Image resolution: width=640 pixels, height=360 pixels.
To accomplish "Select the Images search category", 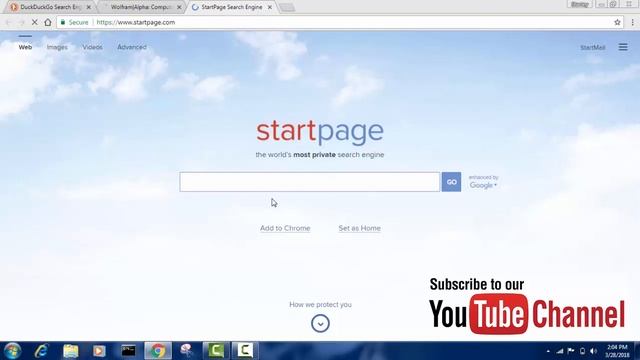I will [57, 47].
